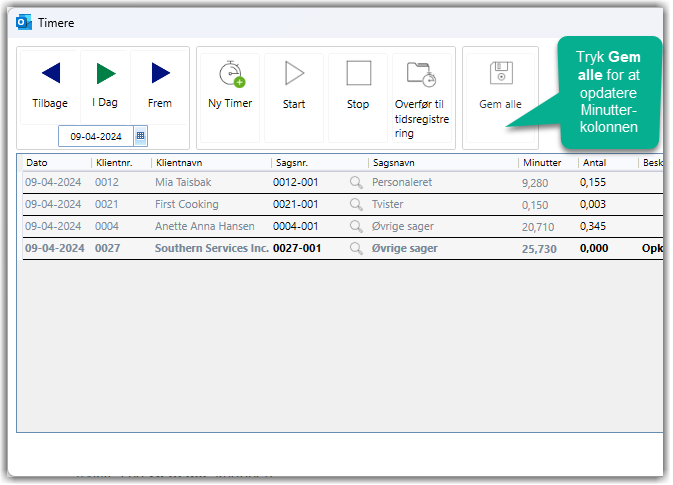Select the Mia Taisbak client name
This screenshot has height=485, width=673.
click(x=183, y=182)
